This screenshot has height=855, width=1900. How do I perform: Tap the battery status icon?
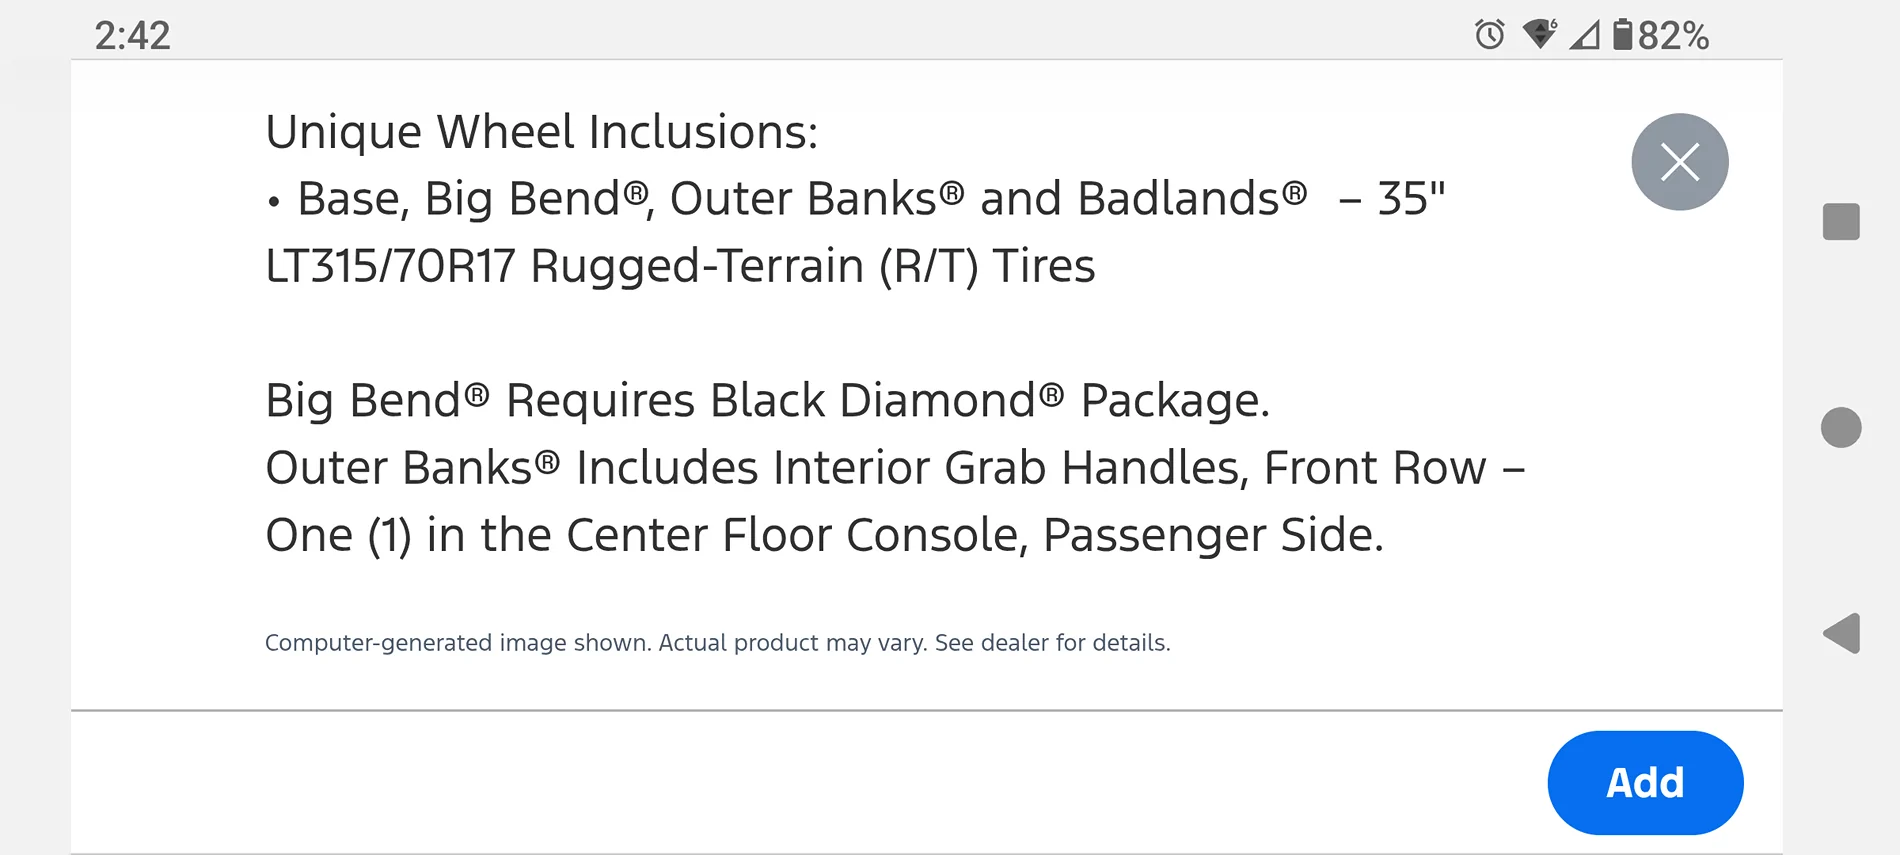click(1622, 35)
